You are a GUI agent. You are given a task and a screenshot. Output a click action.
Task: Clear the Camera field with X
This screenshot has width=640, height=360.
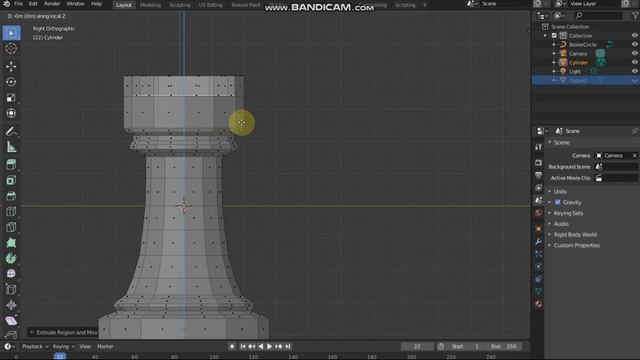634,156
